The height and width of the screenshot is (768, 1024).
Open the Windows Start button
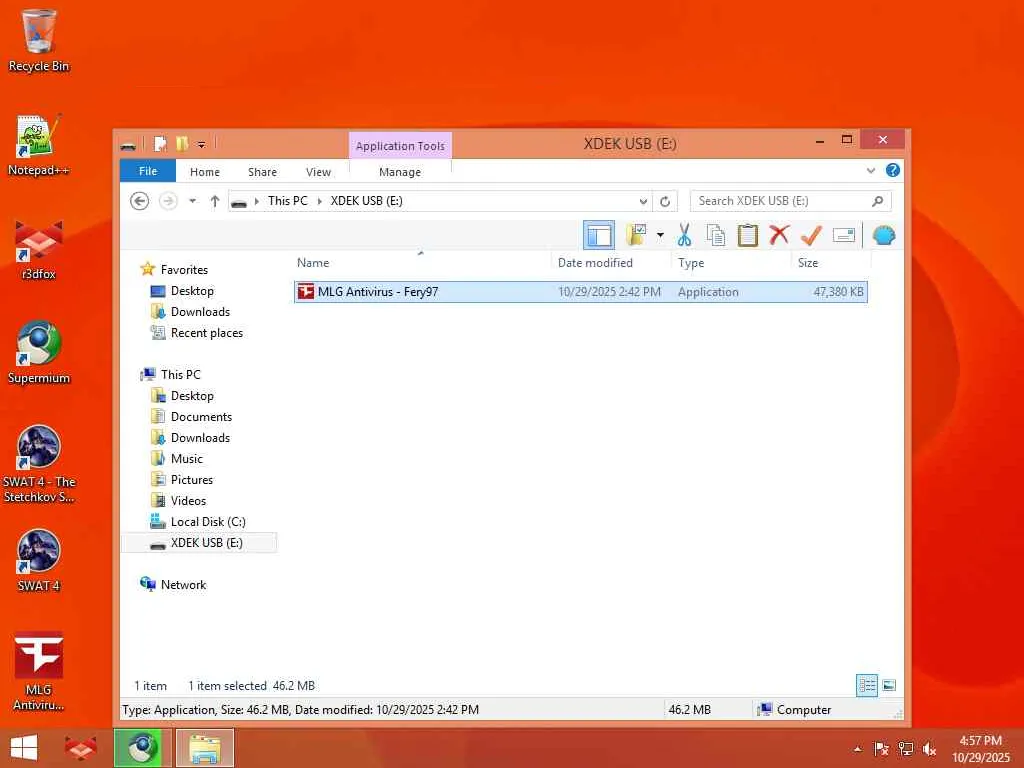coord(24,748)
